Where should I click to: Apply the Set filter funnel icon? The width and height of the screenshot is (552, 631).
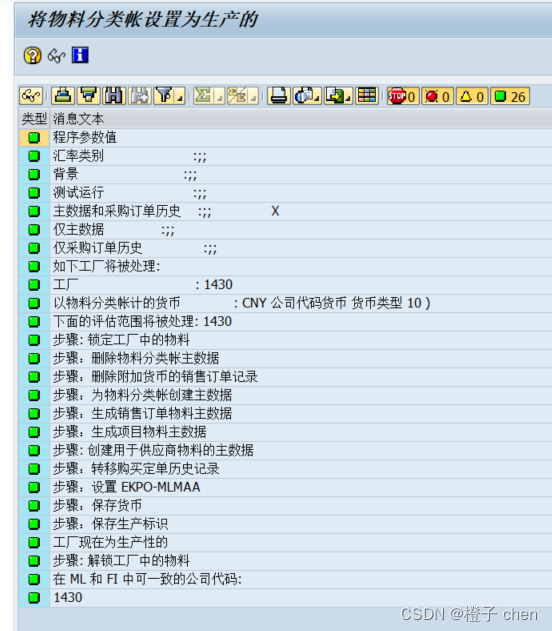(164, 96)
